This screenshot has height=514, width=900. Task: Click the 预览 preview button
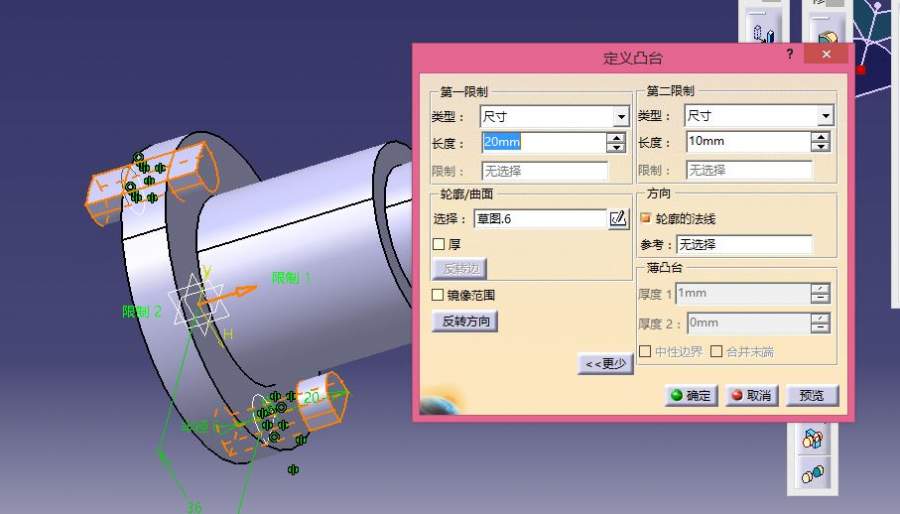[x=812, y=395]
